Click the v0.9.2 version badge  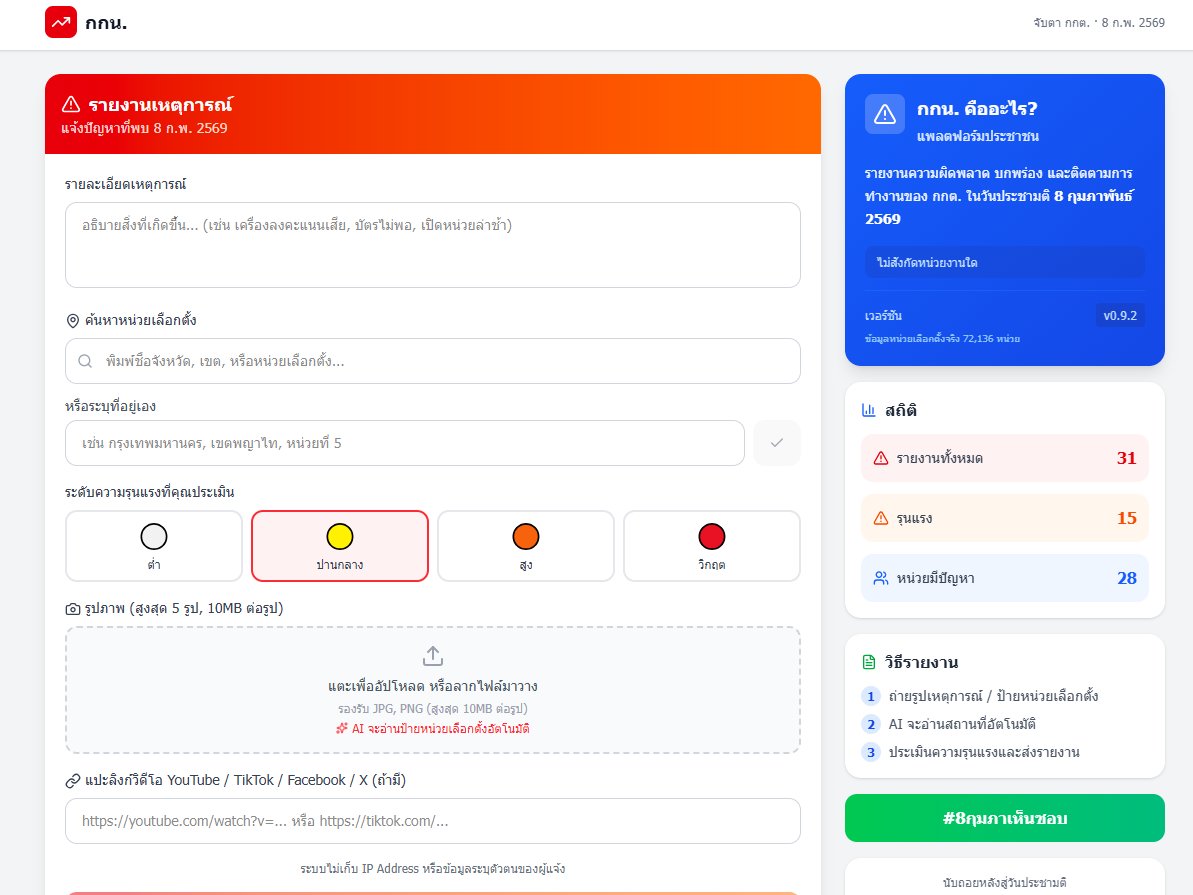(x=1120, y=316)
